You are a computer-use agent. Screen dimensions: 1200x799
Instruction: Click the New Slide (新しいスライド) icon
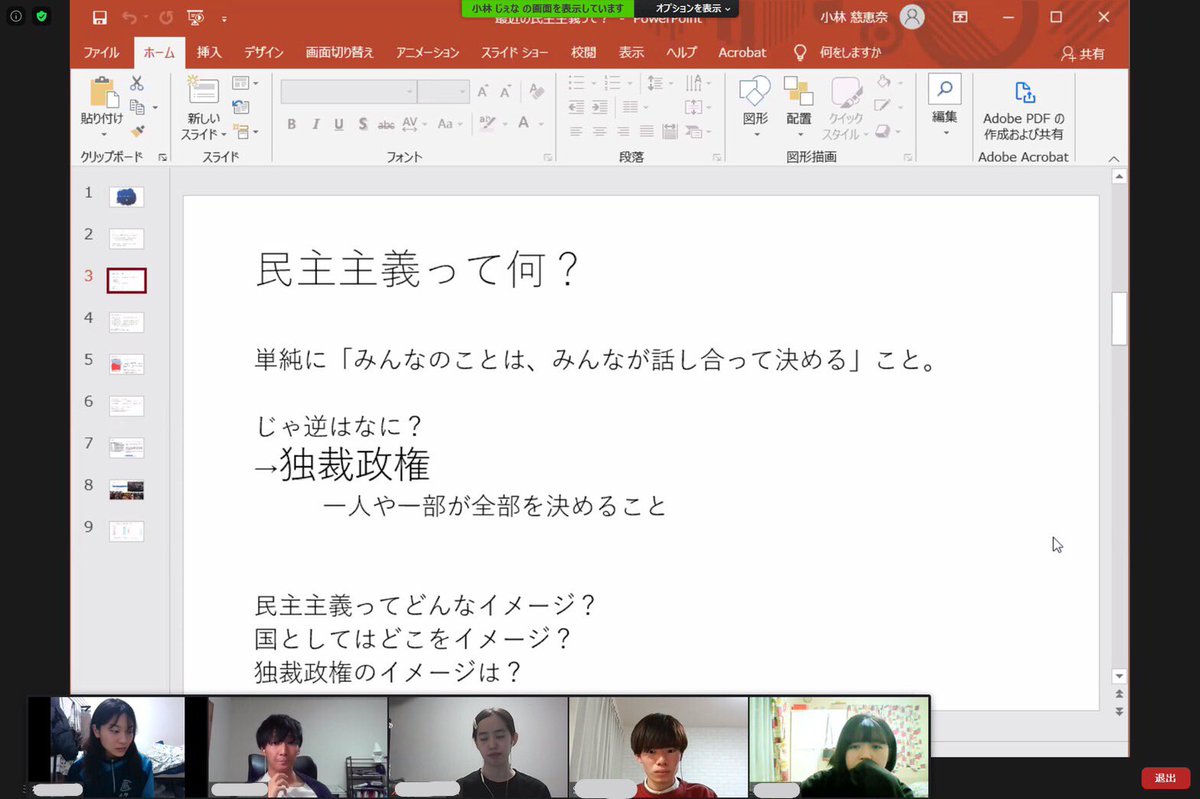[x=203, y=91]
